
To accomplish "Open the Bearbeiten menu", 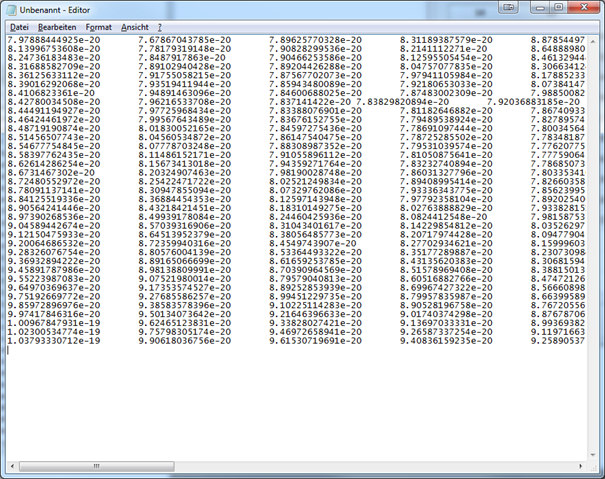I will point(57,26).
